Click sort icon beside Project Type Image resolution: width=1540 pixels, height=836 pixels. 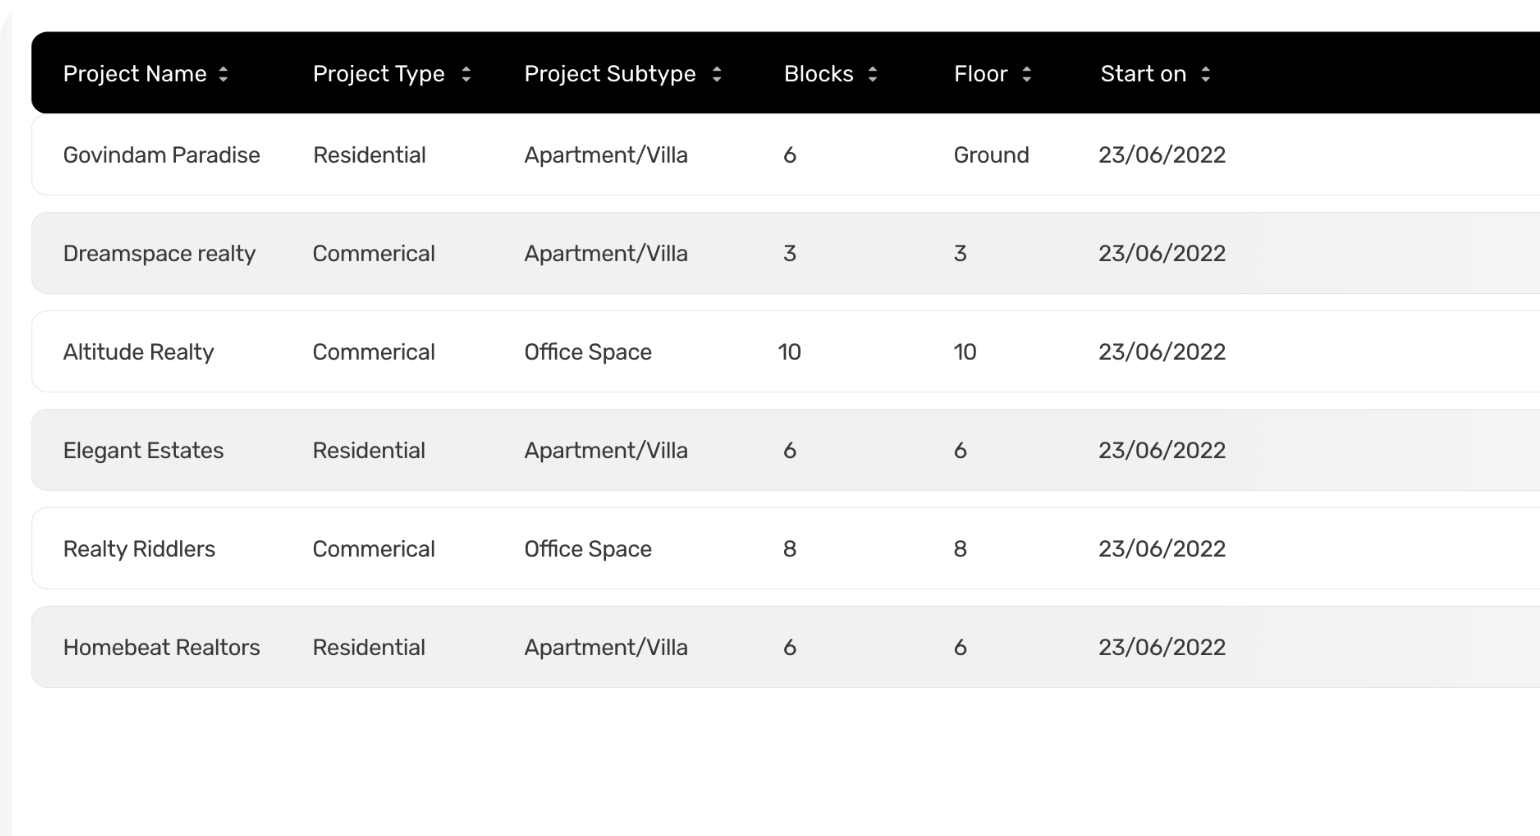pos(466,74)
